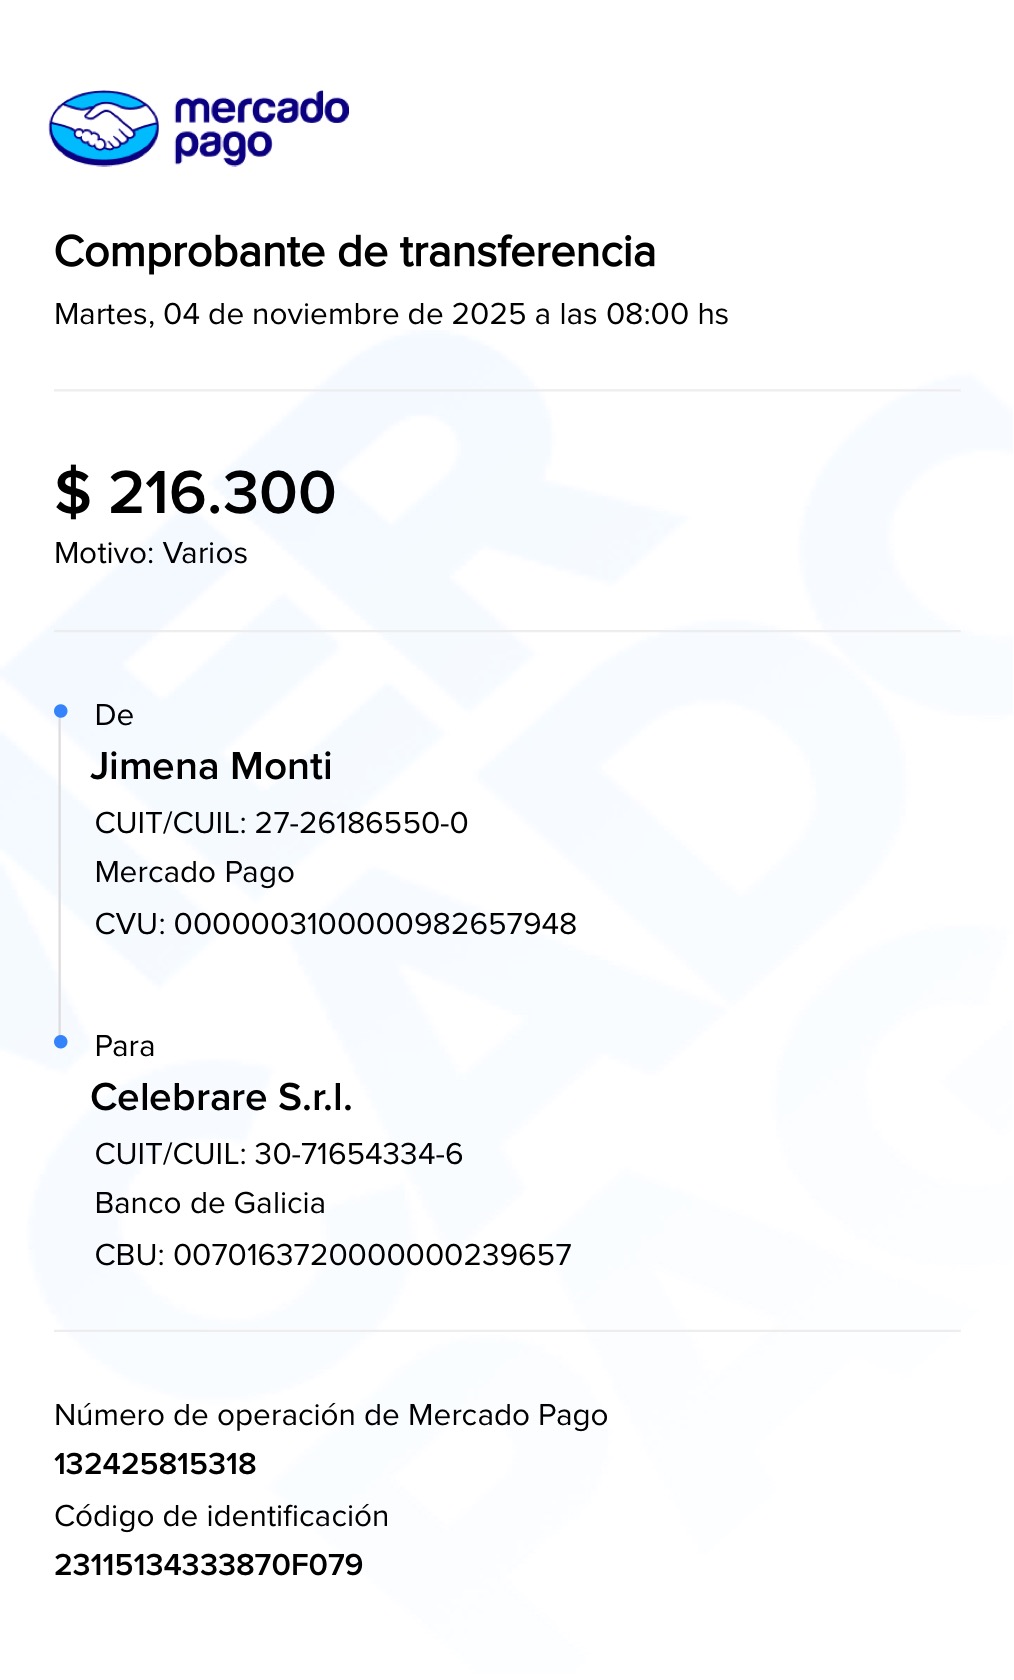Viewport: 1014px width, 1680px height.
Task: Click the Mercado Pago handshake logo
Action: pyautogui.click(x=104, y=128)
